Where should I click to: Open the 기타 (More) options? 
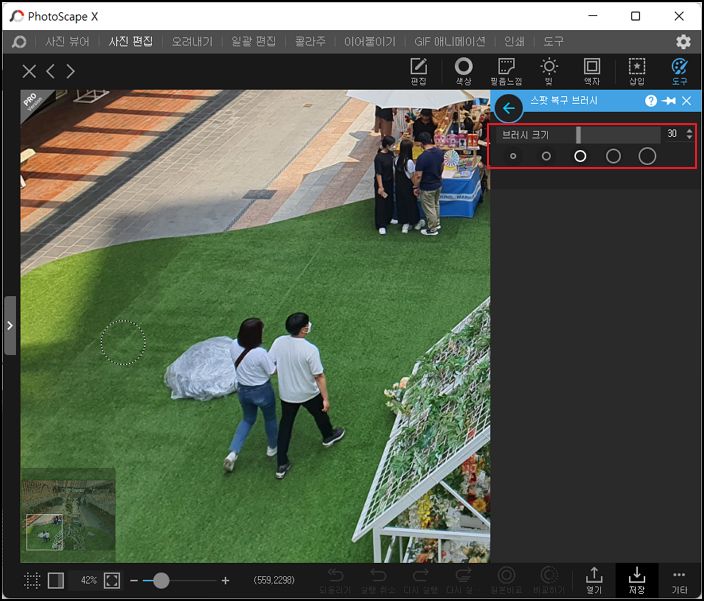[679, 580]
